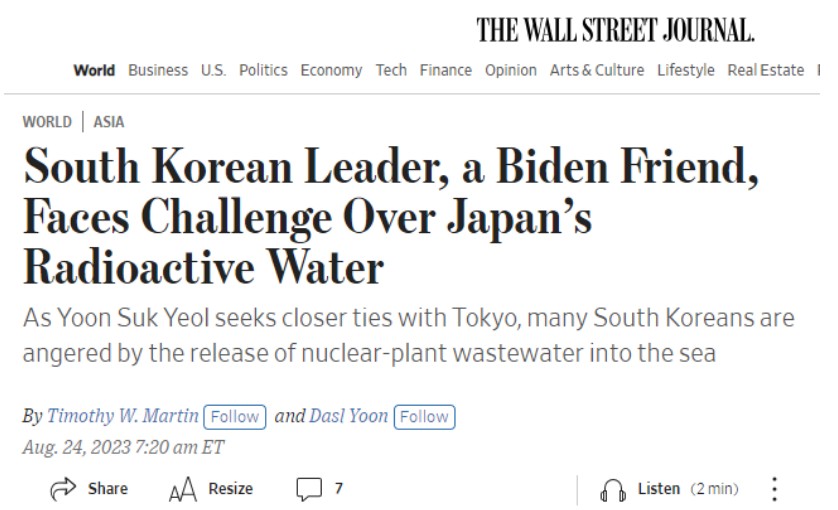The image size is (838, 510).
Task: Click the AA text resize icon
Action: coord(183,489)
